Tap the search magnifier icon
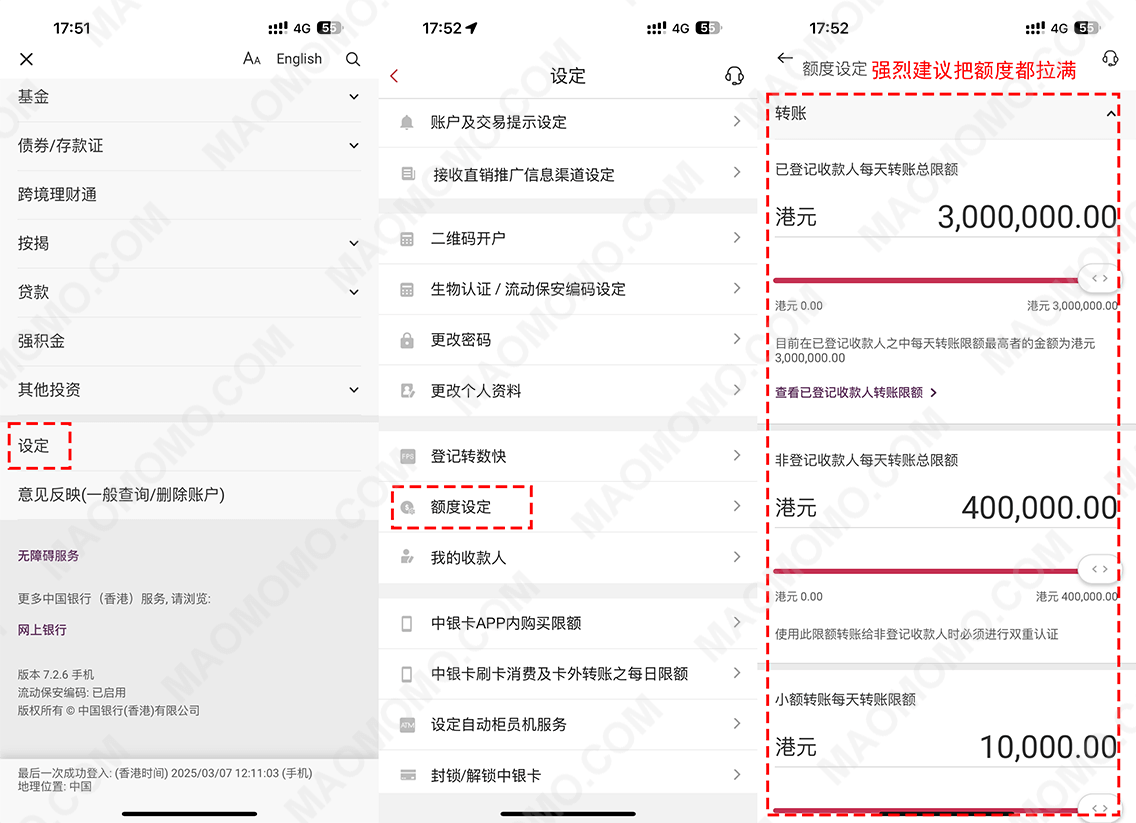This screenshot has height=823, width=1136. point(353,60)
